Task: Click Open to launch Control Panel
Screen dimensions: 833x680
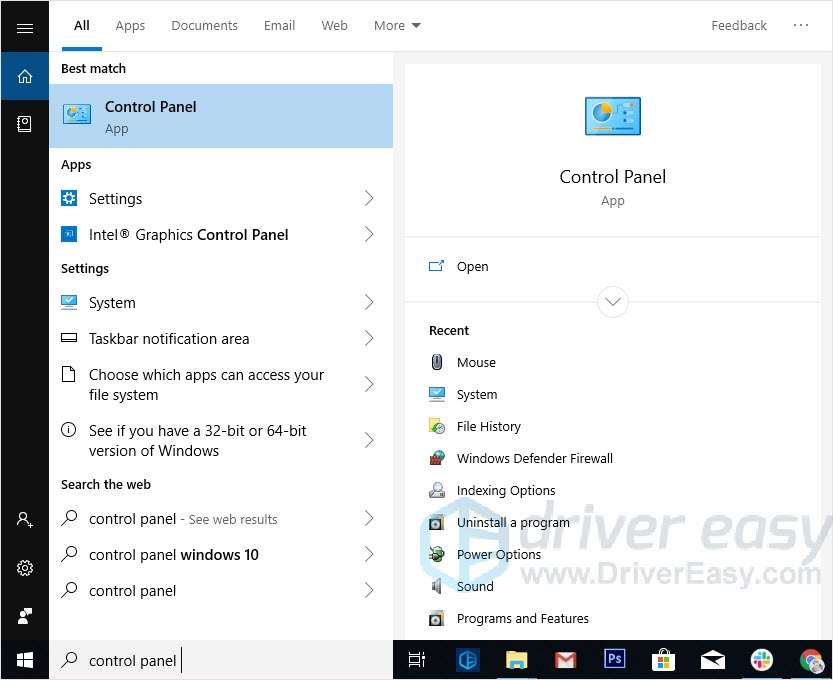Action: (472, 266)
